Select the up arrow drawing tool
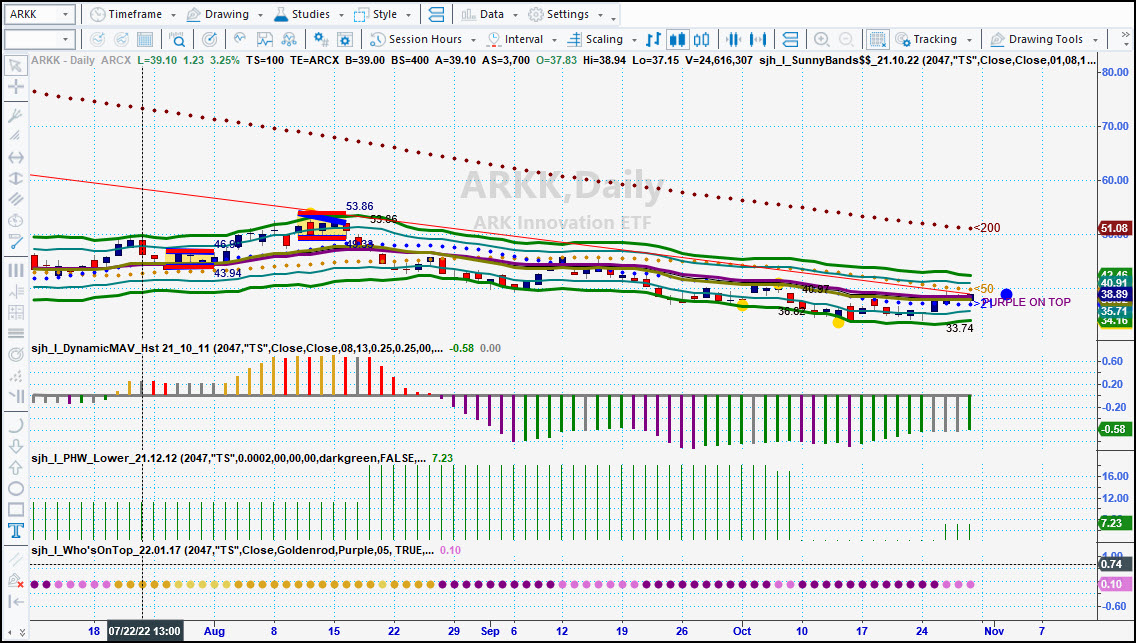The image size is (1136, 643). pyautogui.click(x=15, y=468)
